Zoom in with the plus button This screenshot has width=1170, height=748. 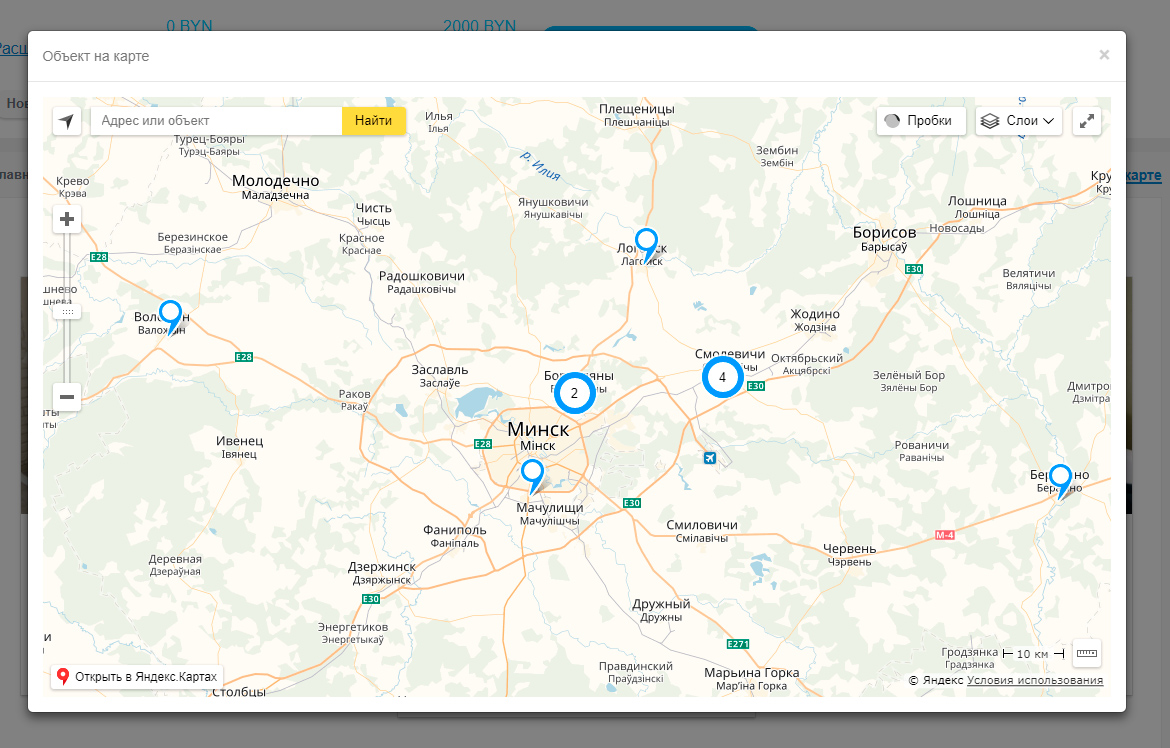(x=67, y=220)
